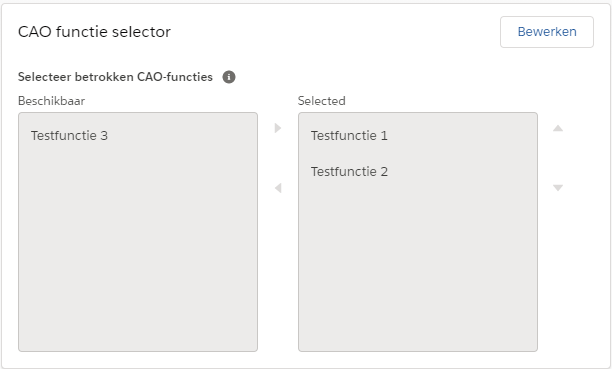
Task: Move selected item up with up arrow
Action: [x=558, y=128]
